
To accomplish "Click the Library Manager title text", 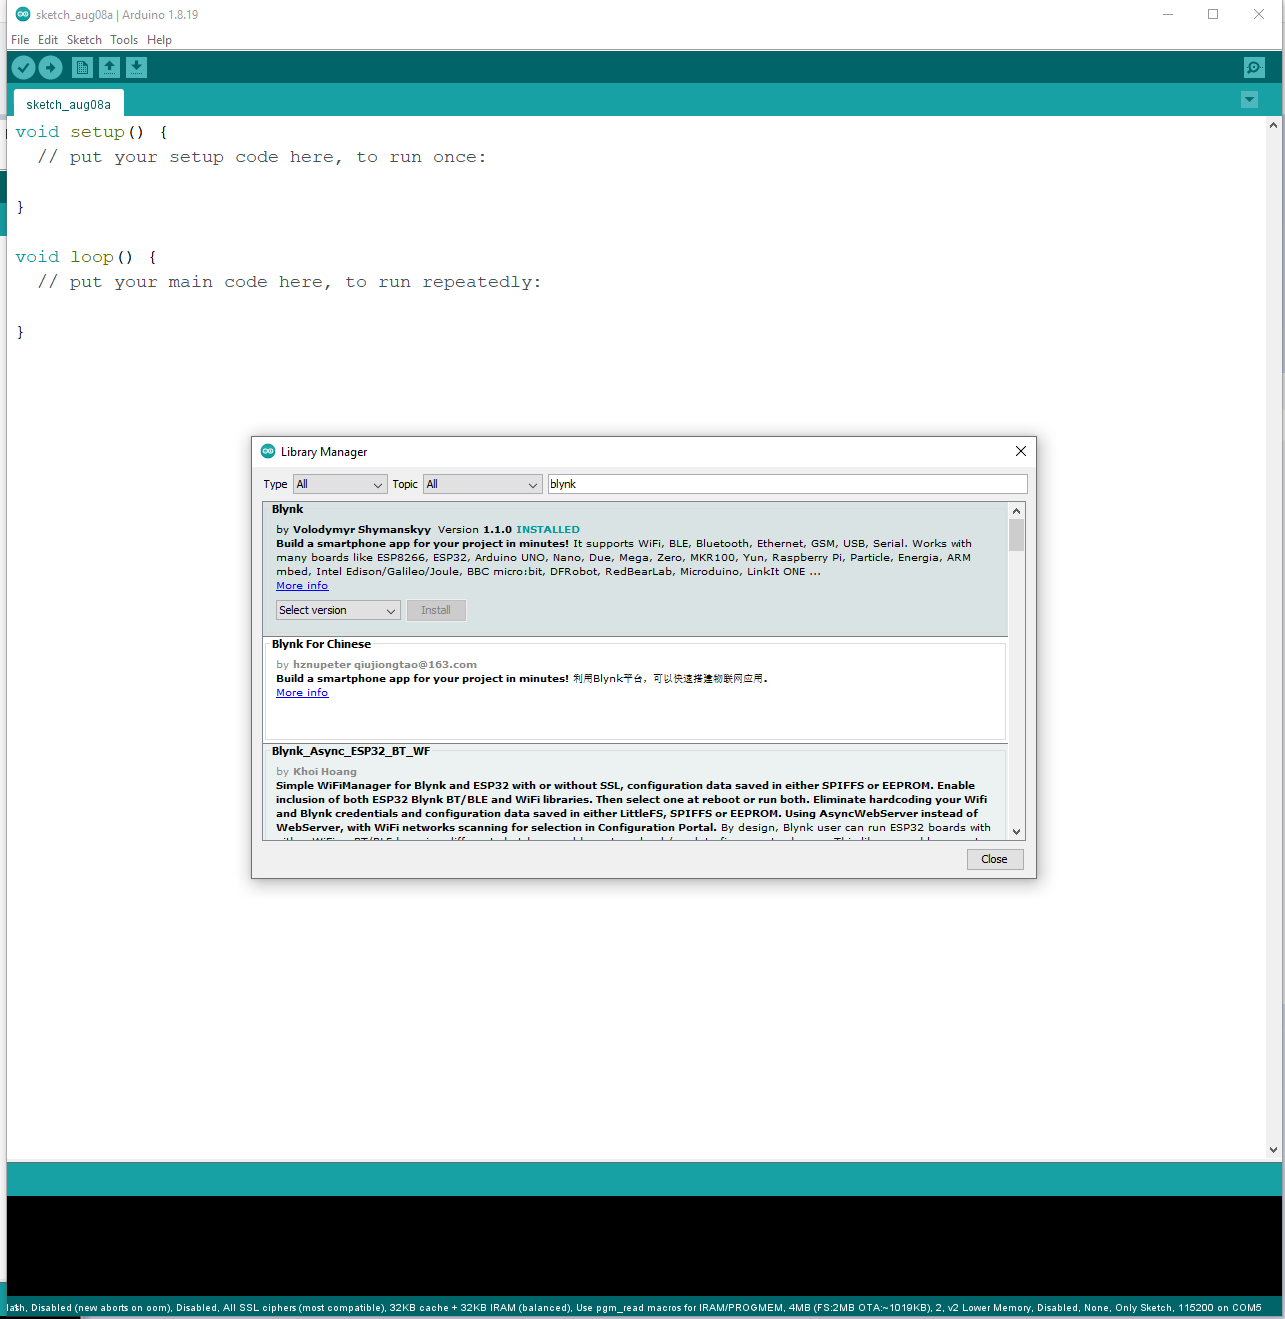I will [x=324, y=452].
